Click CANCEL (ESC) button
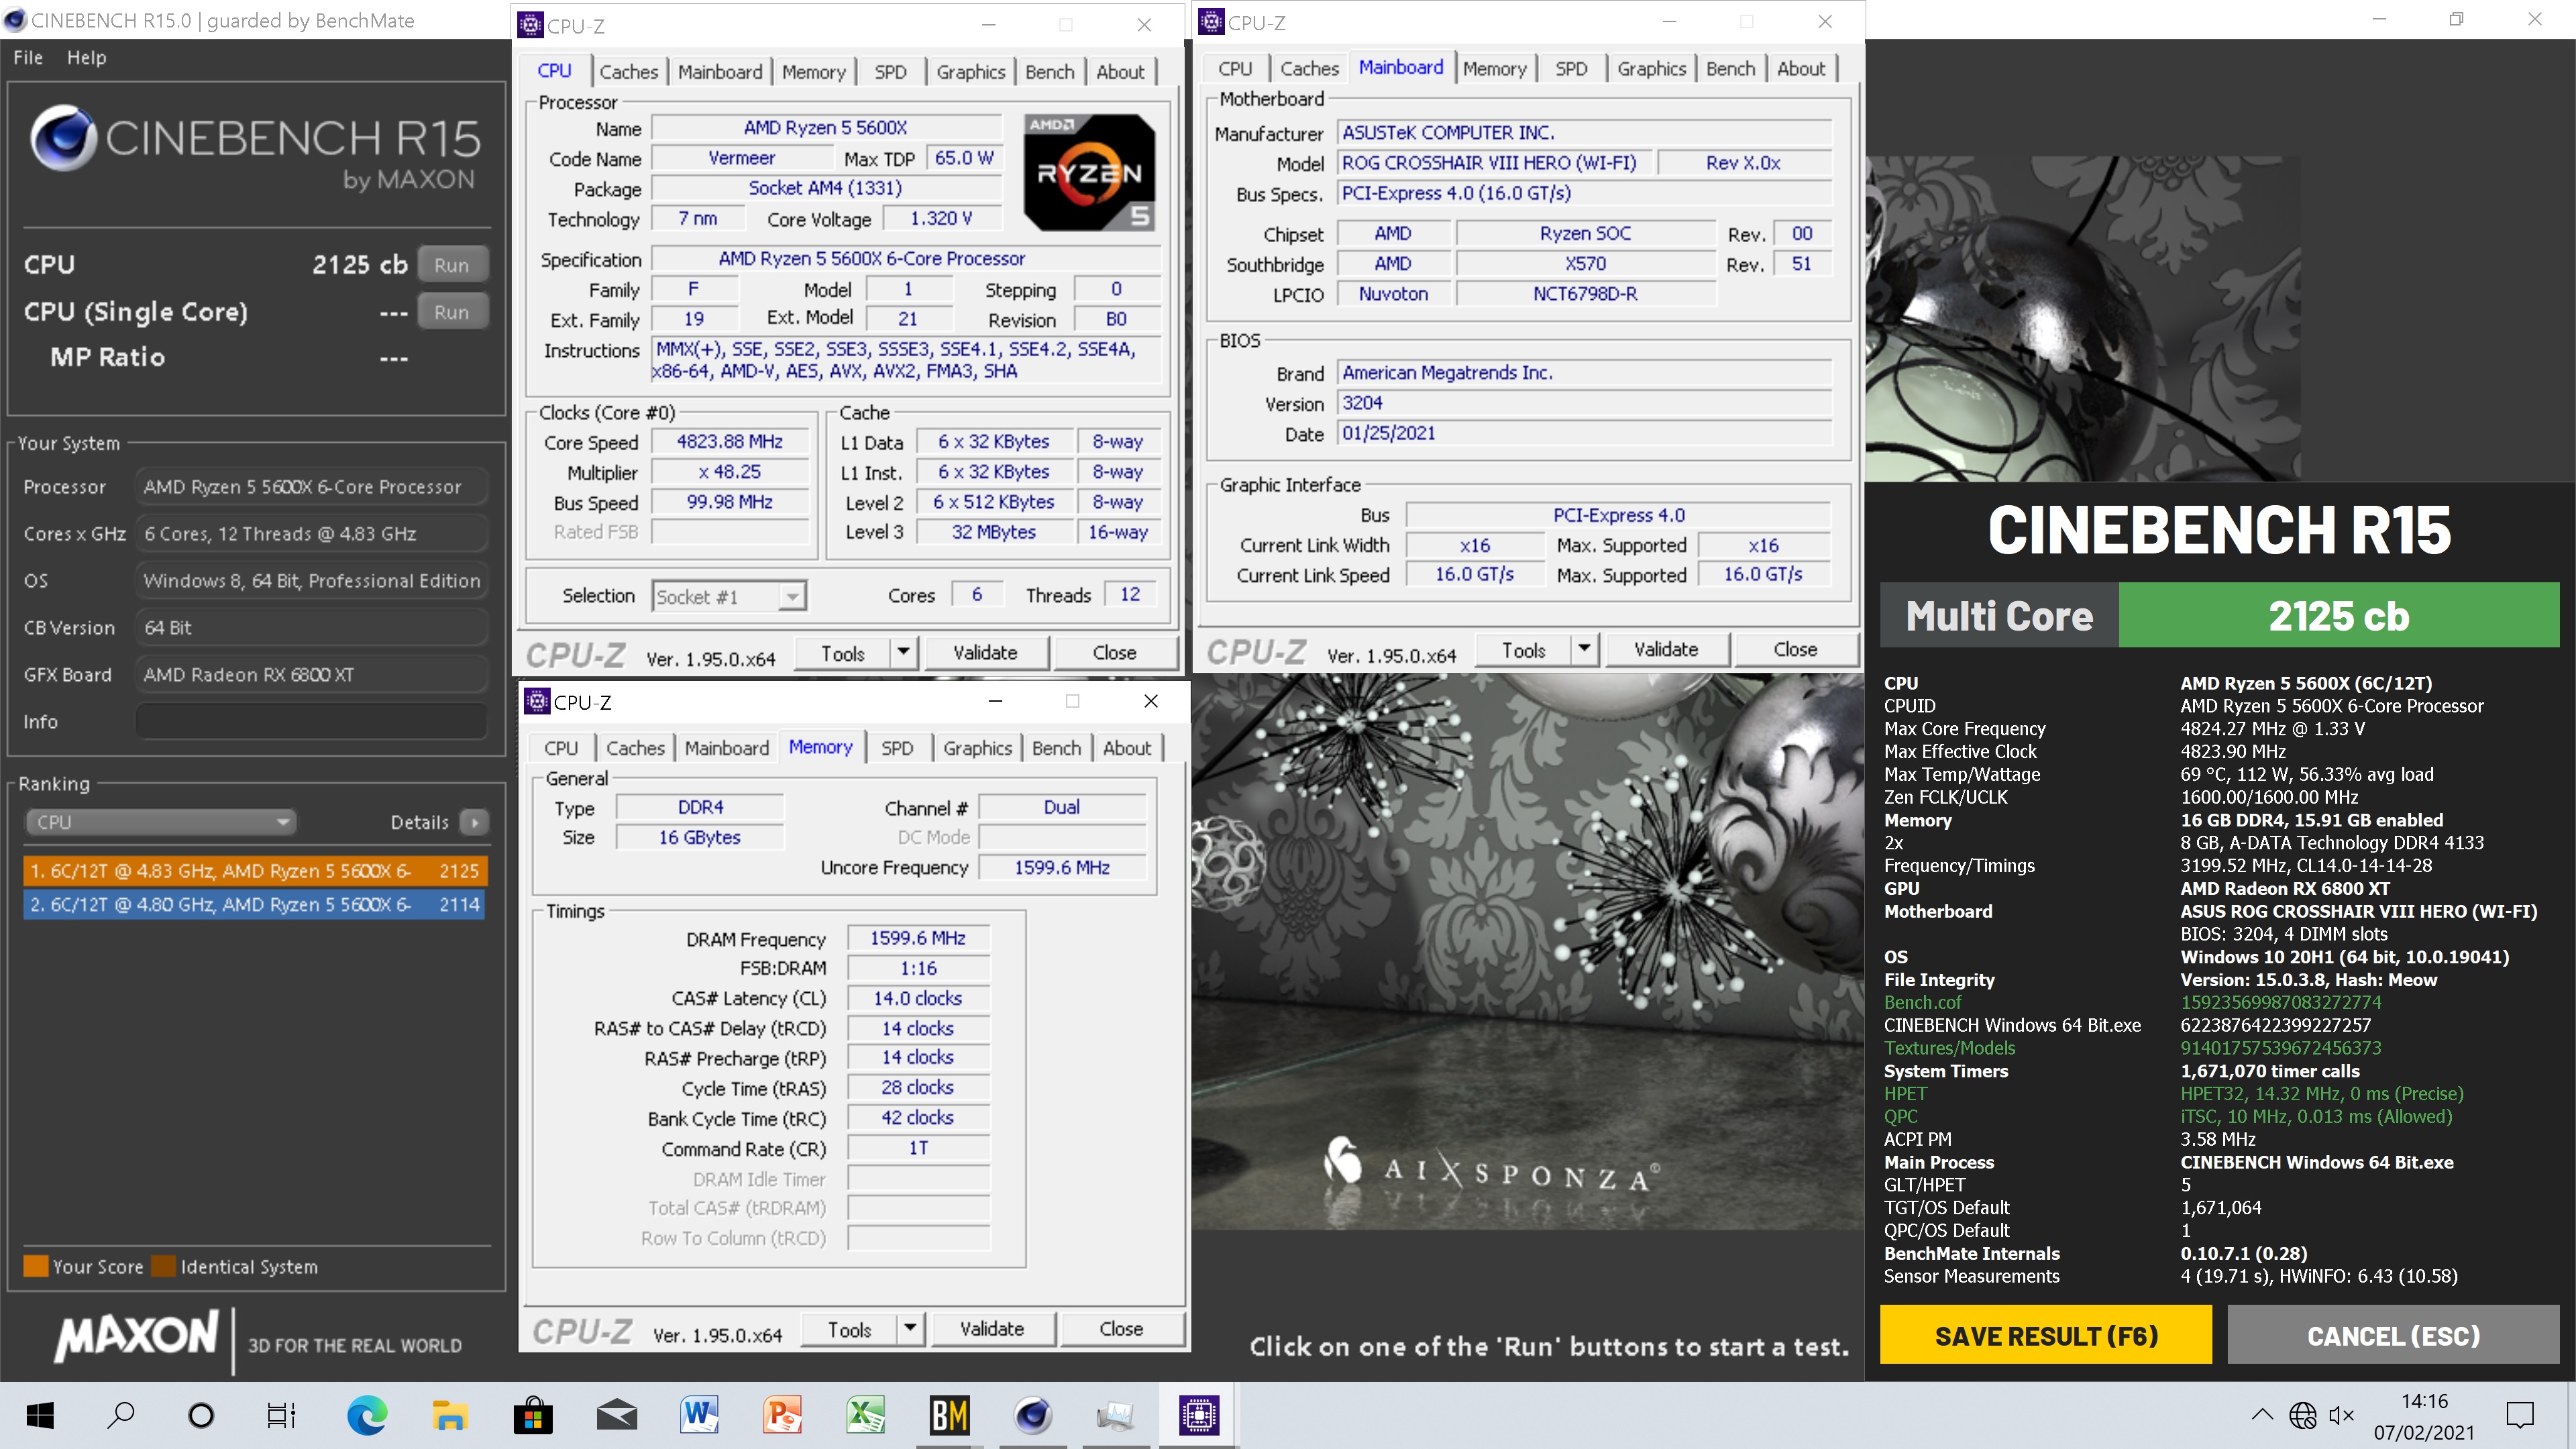Screen dimensions: 2576x1449 click(x=2393, y=1335)
